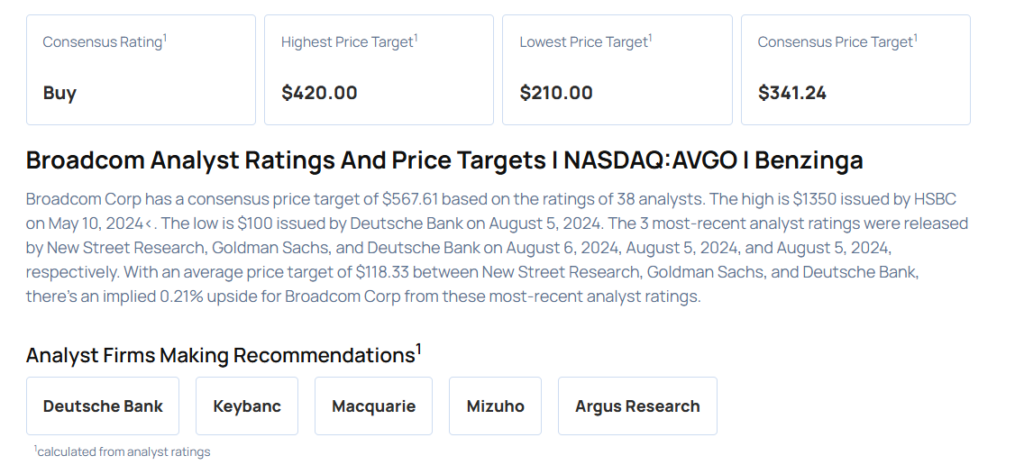Click the $210.00 lowest target value
Image resolution: width=1024 pixels, height=474 pixels.
coord(556,93)
